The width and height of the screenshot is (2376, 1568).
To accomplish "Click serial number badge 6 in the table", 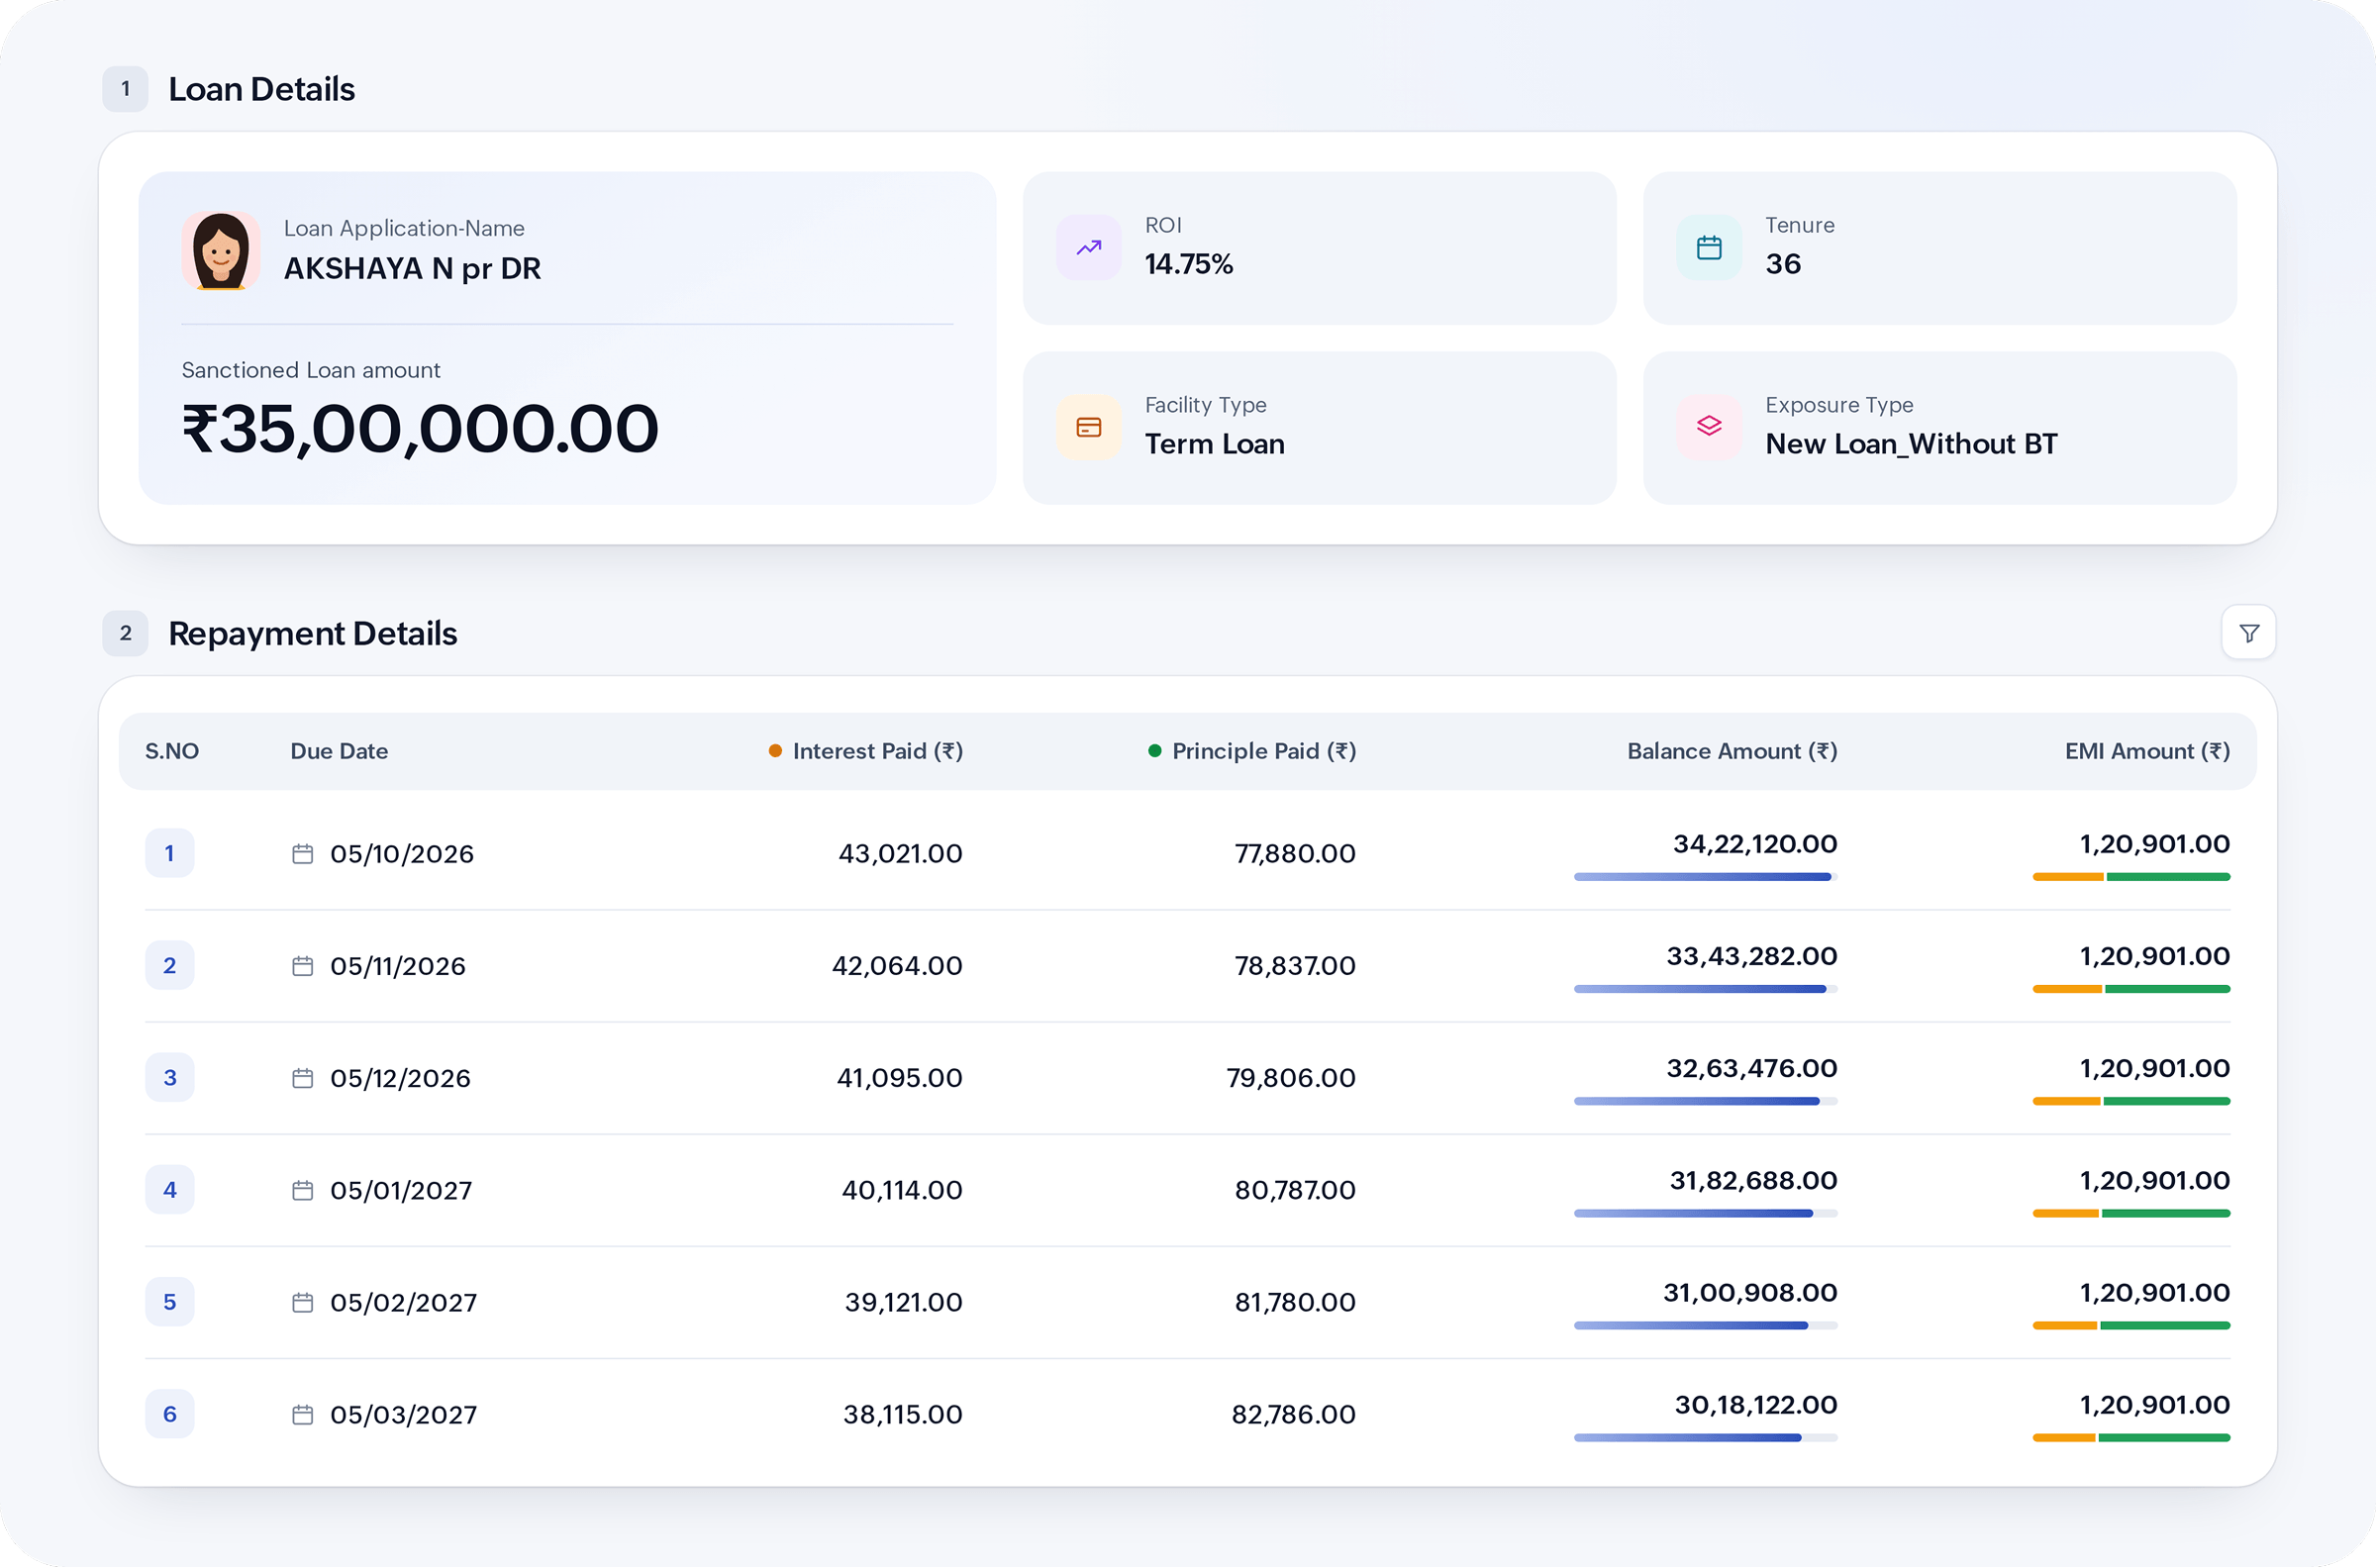I will pos(170,1413).
